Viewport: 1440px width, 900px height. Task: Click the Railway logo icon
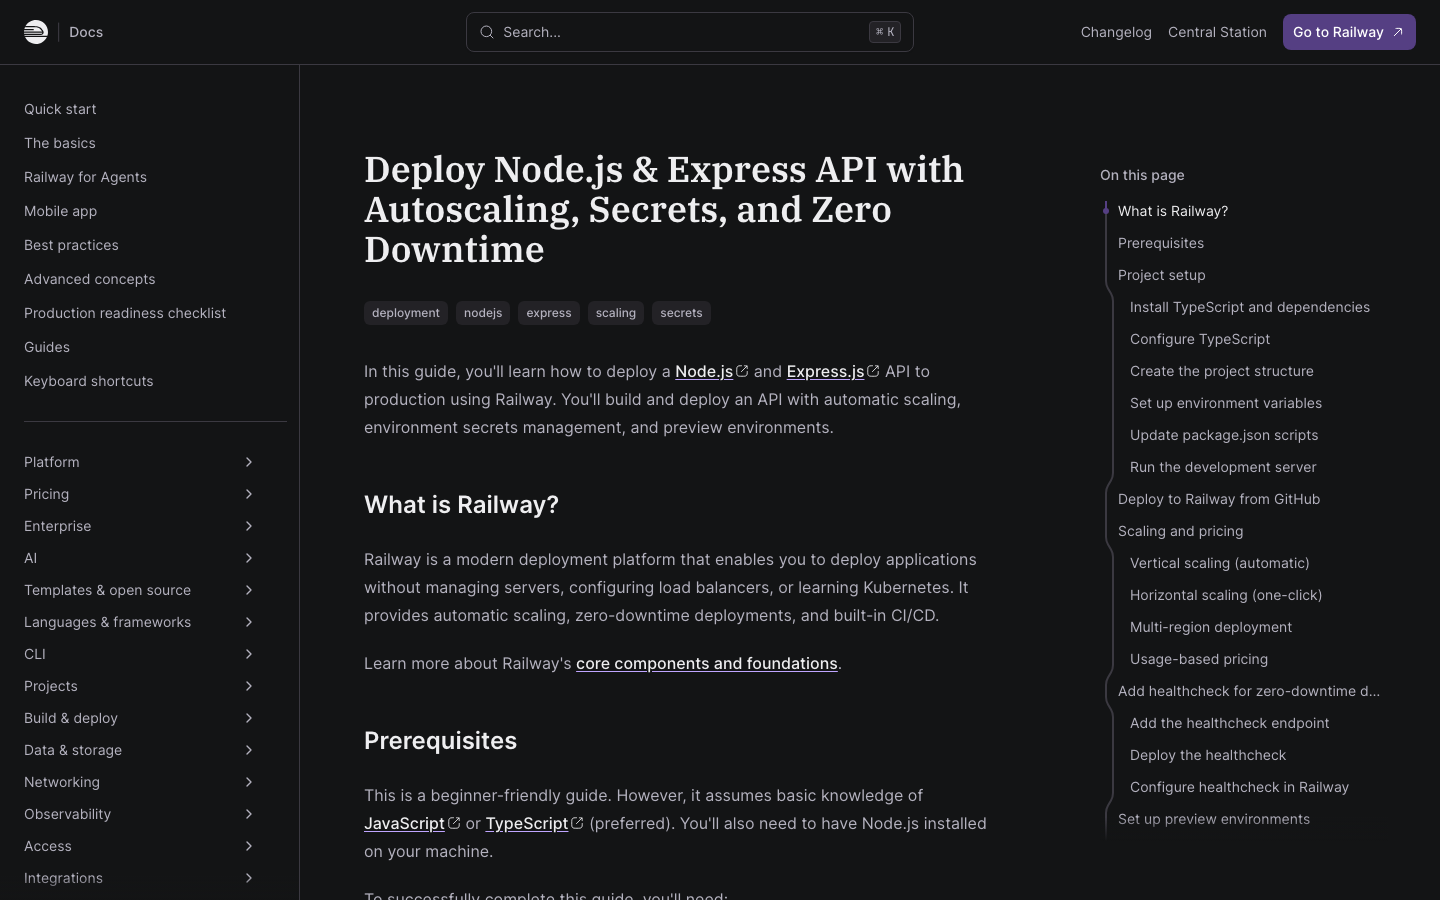coord(36,32)
